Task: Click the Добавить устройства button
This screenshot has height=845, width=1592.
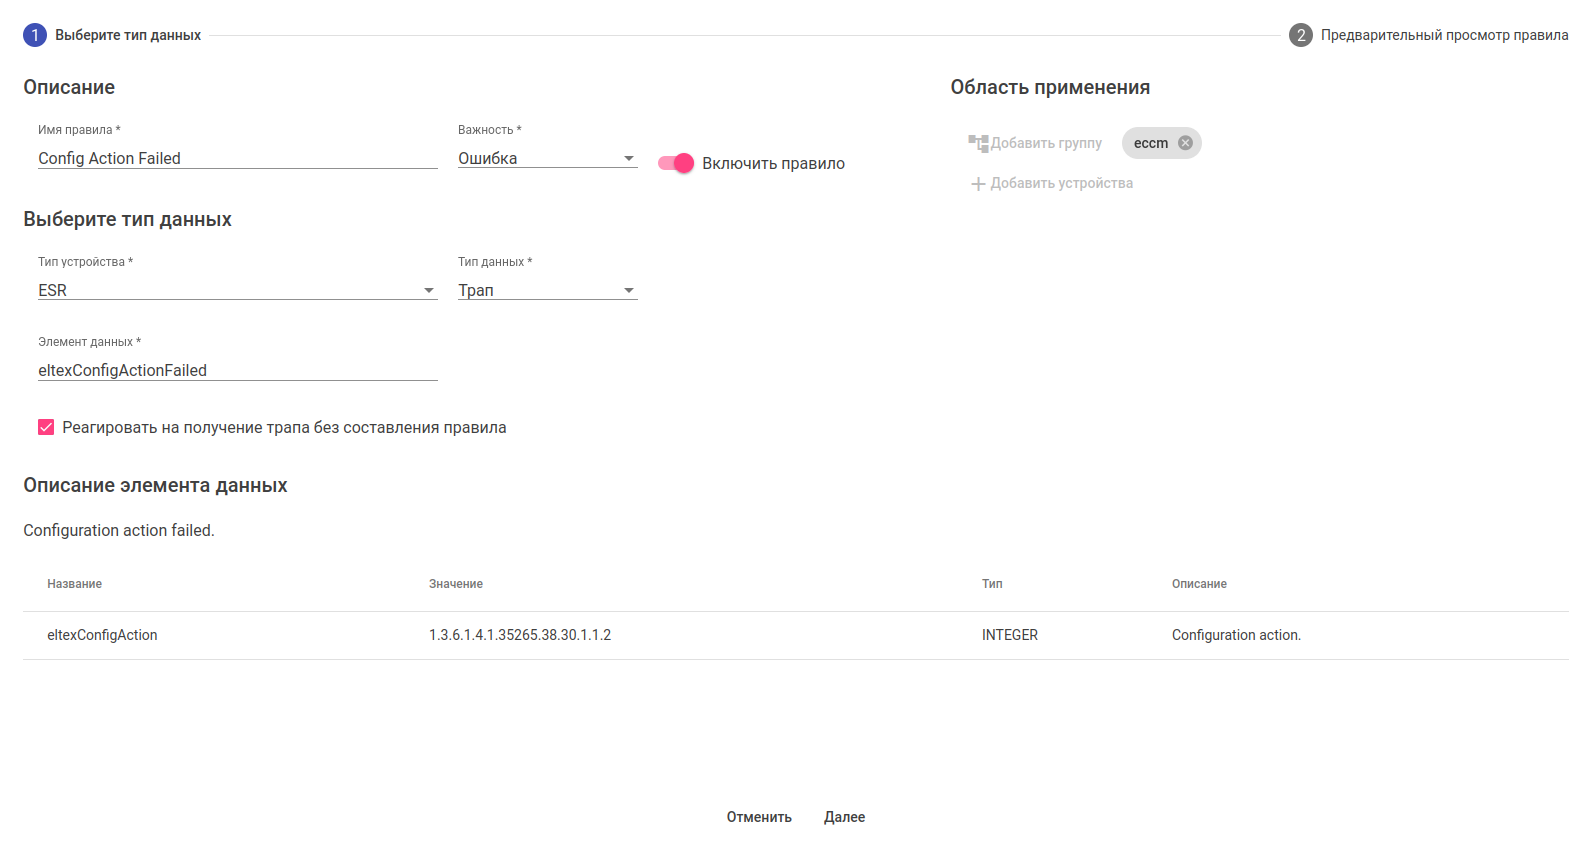Action: pyautogui.click(x=1061, y=184)
